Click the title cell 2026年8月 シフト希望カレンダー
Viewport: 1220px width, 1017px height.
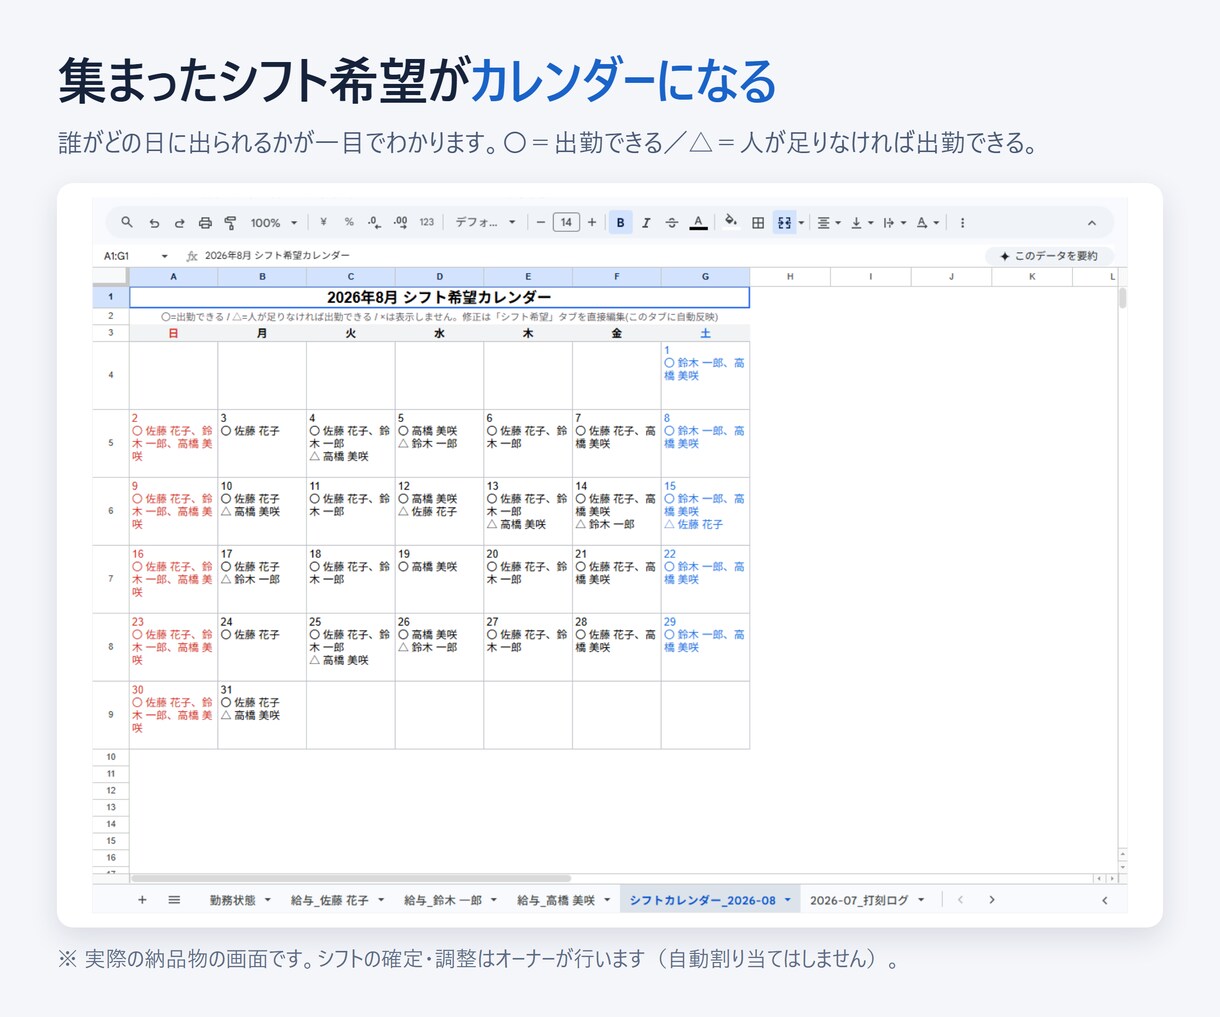pos(439,297)
